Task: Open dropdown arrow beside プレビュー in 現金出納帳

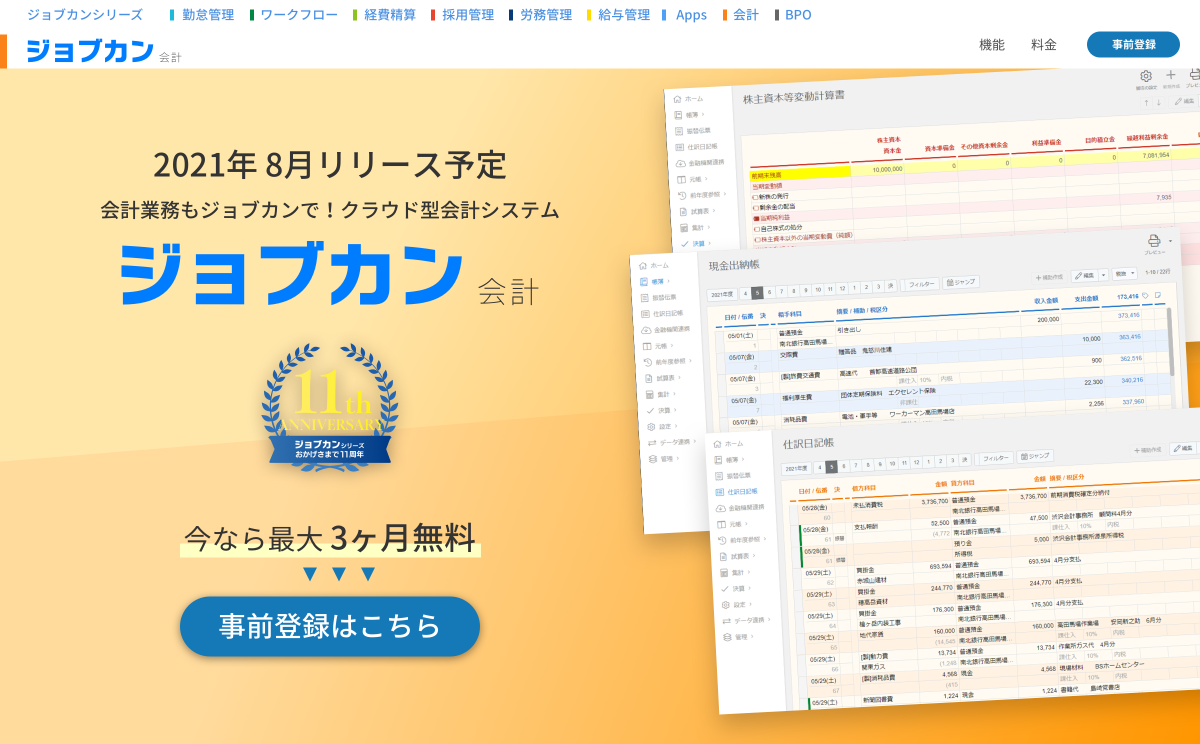Action: coord(1169,240)
